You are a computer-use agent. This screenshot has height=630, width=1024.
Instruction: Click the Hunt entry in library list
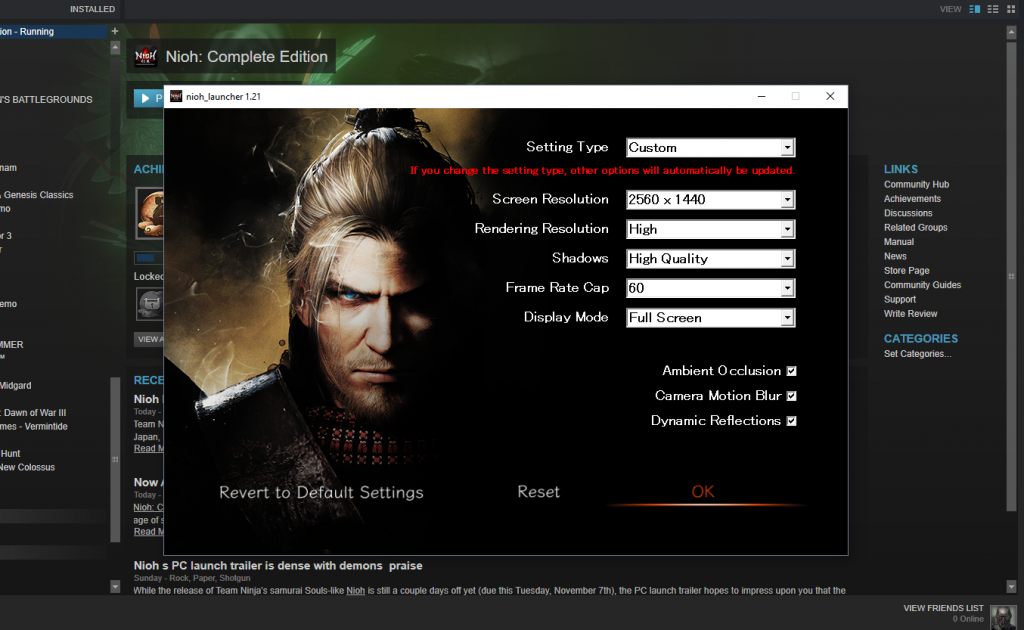[10, 454]
